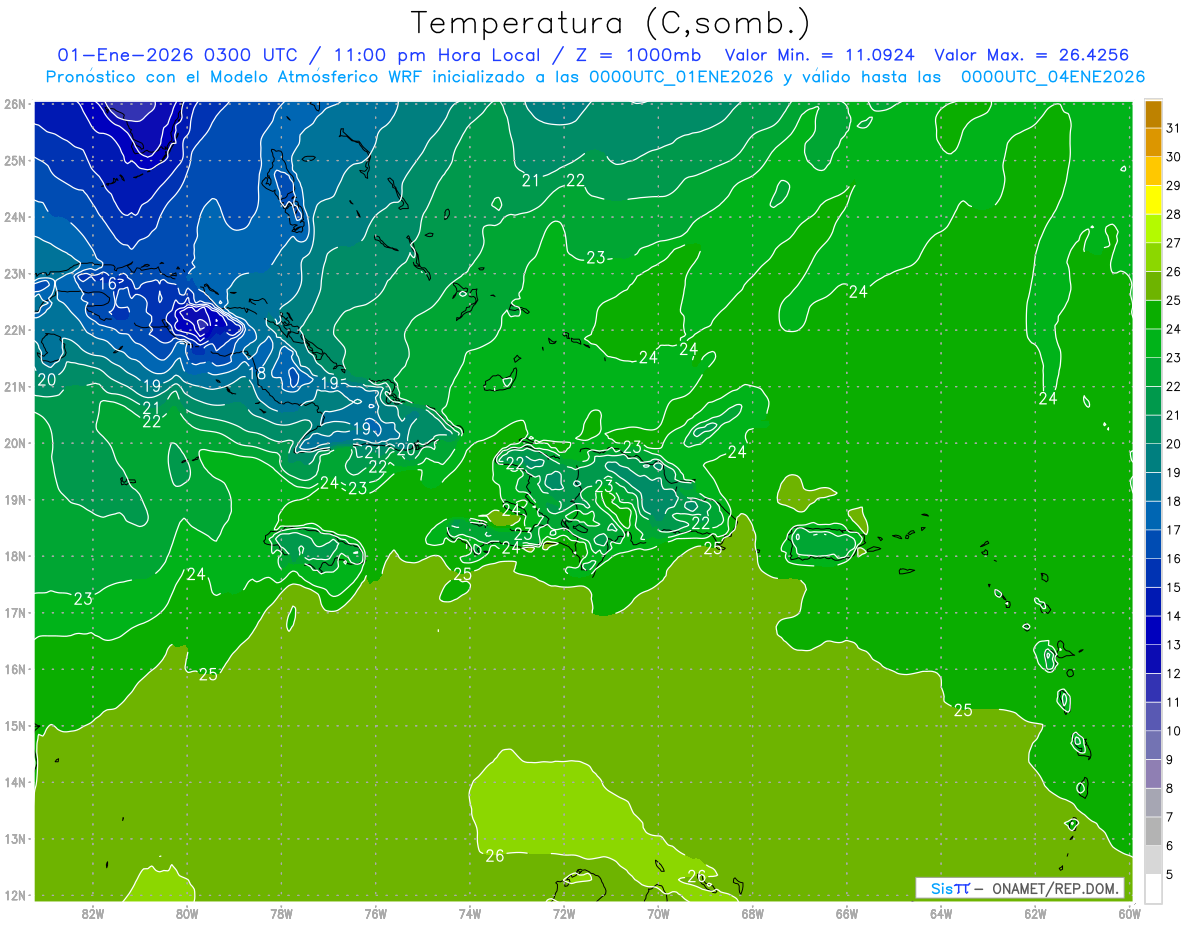
Task: Pick the gray swatch between 6 and 7
Action: pos(1153,831)
